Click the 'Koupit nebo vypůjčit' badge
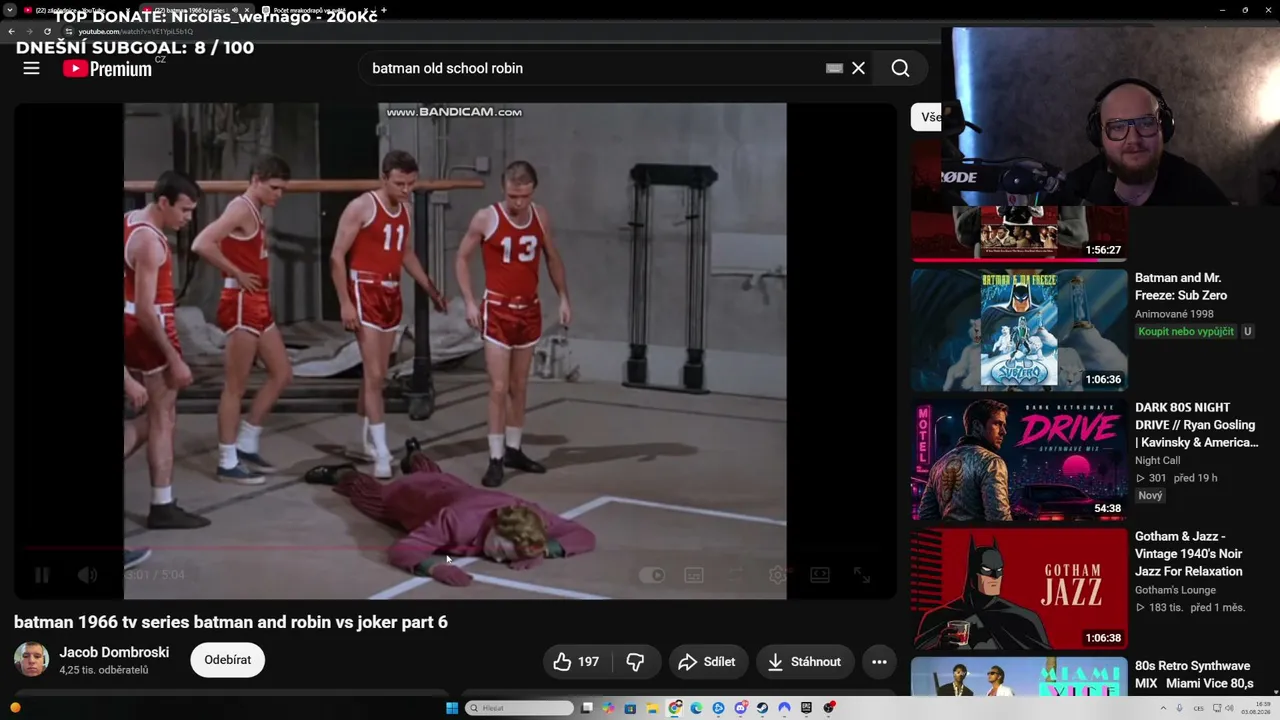Image resolution: width=1280 pixels, height=720 pixels. (1186, 331)
